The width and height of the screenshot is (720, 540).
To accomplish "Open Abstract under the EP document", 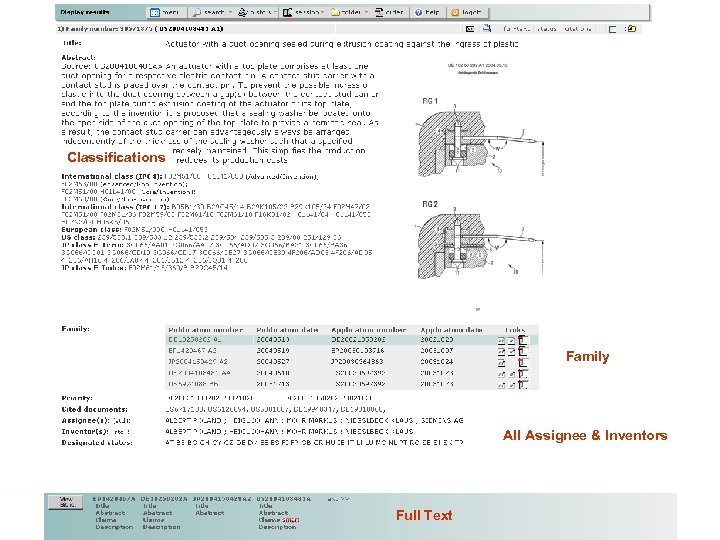I will (x=110, y=513).
